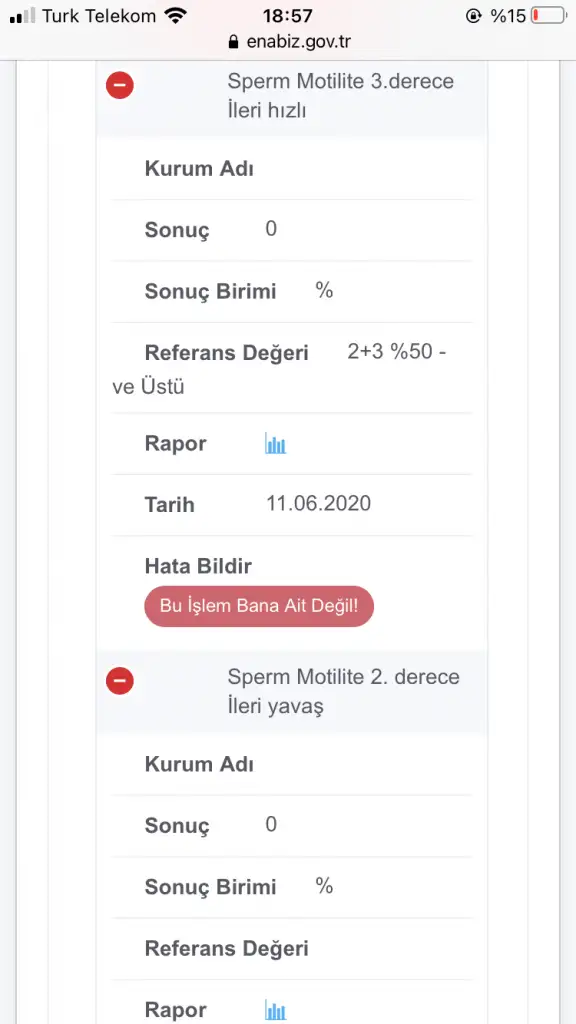Tap the Hata Bildir label
This screenshot has height=1024, width=576.
(198, 566)
